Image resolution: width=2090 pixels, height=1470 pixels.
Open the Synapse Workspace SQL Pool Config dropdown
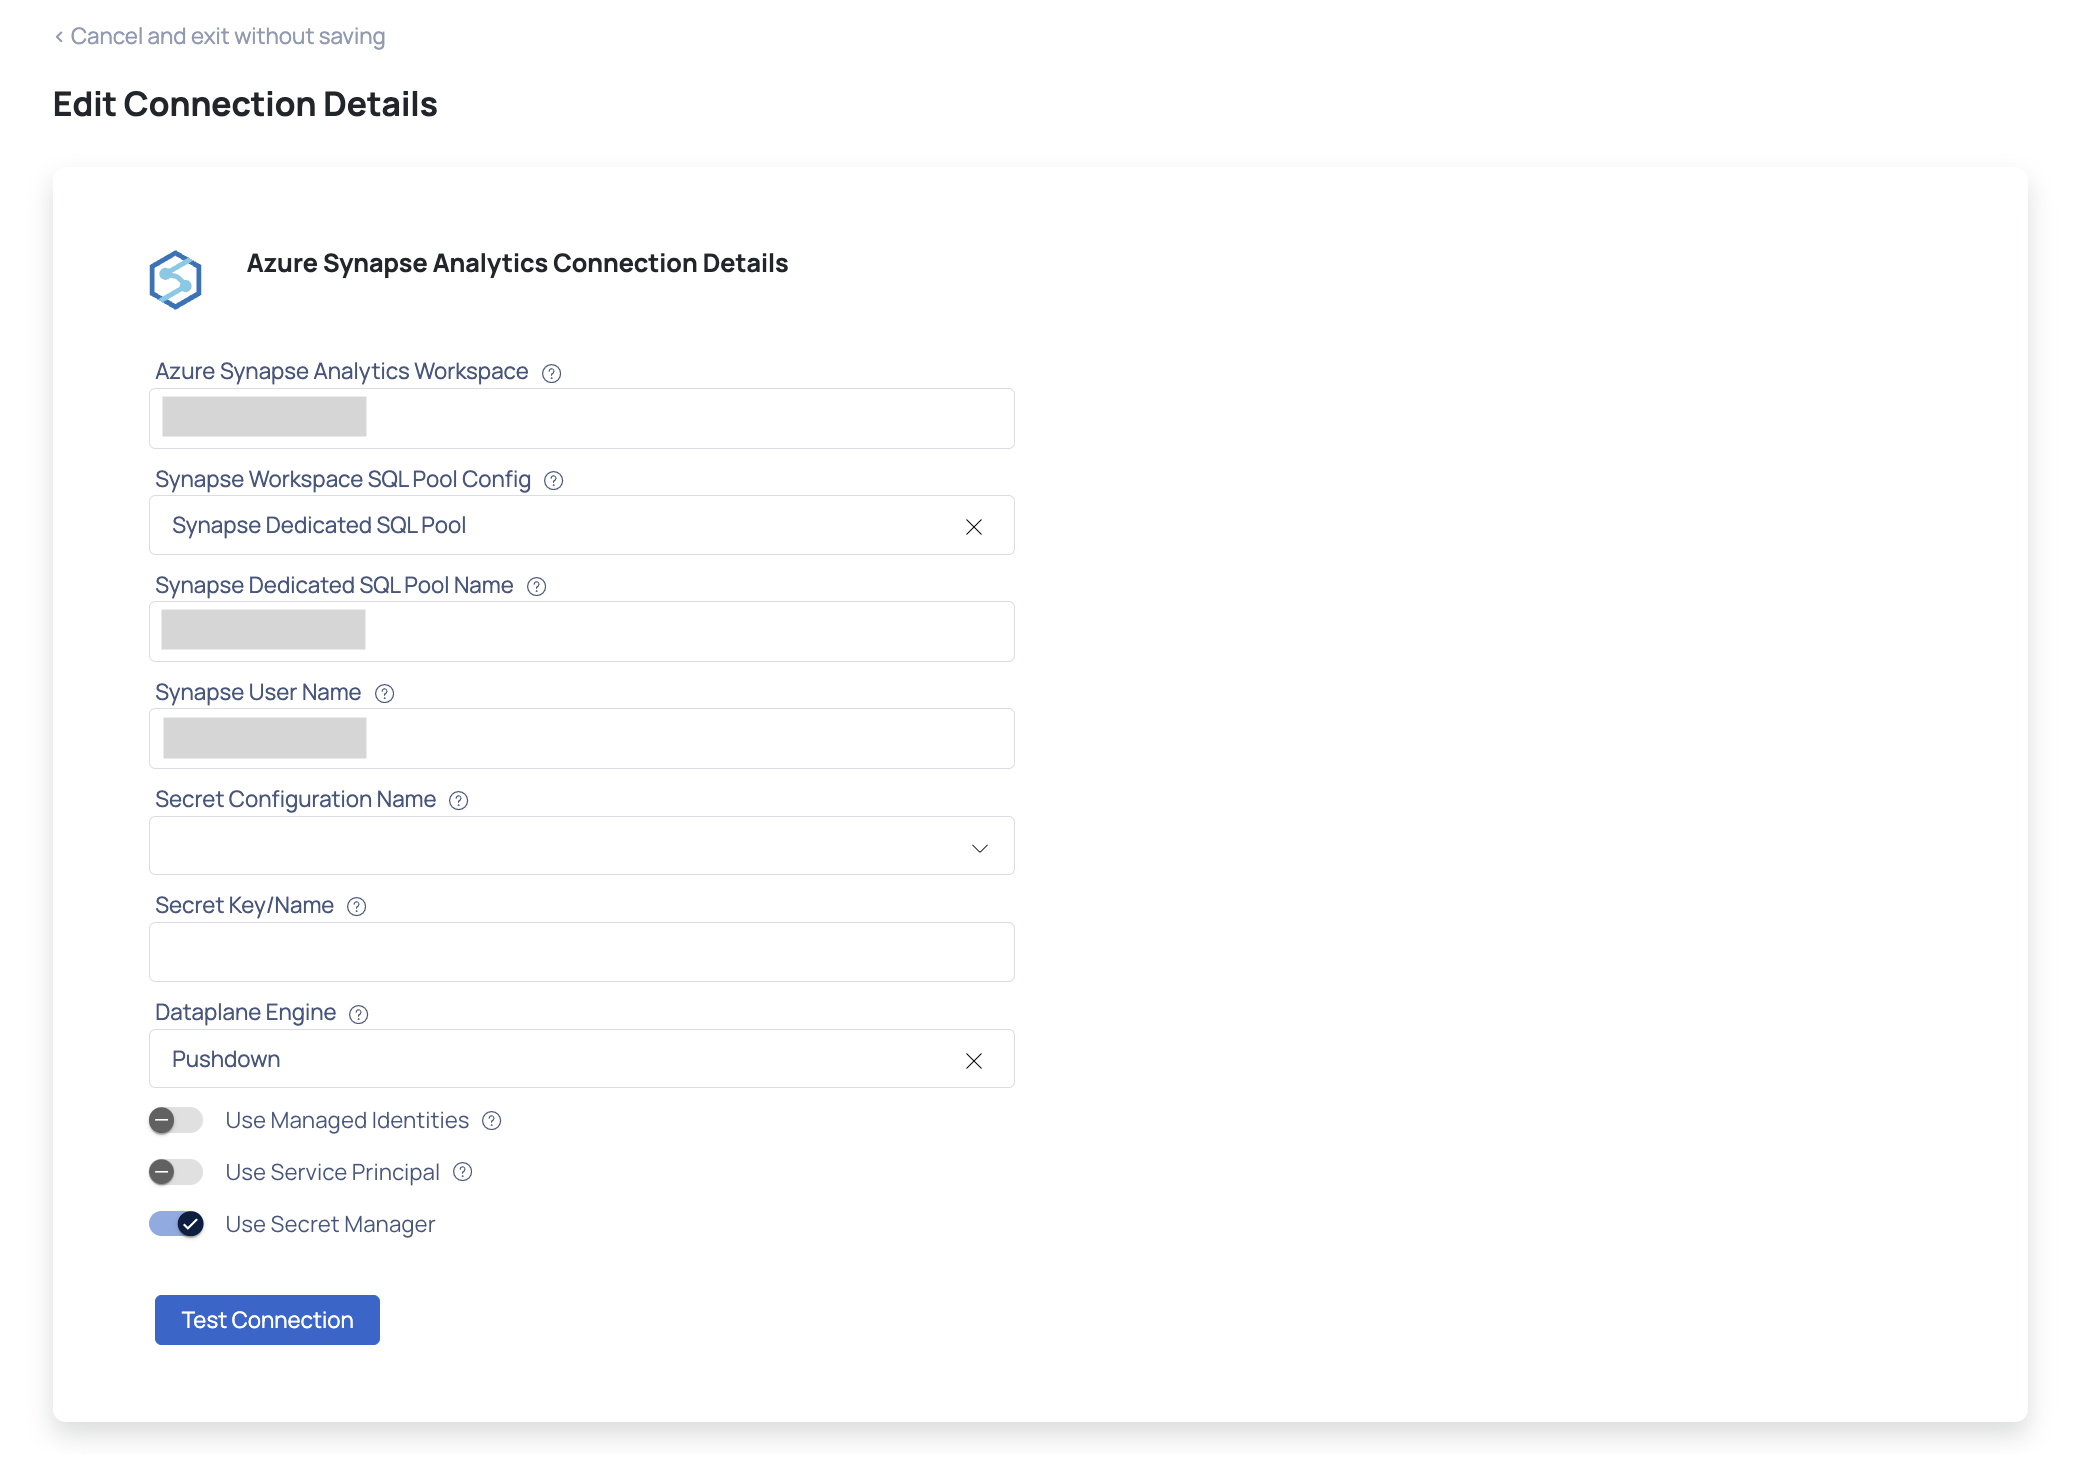(x=582, y=525)
